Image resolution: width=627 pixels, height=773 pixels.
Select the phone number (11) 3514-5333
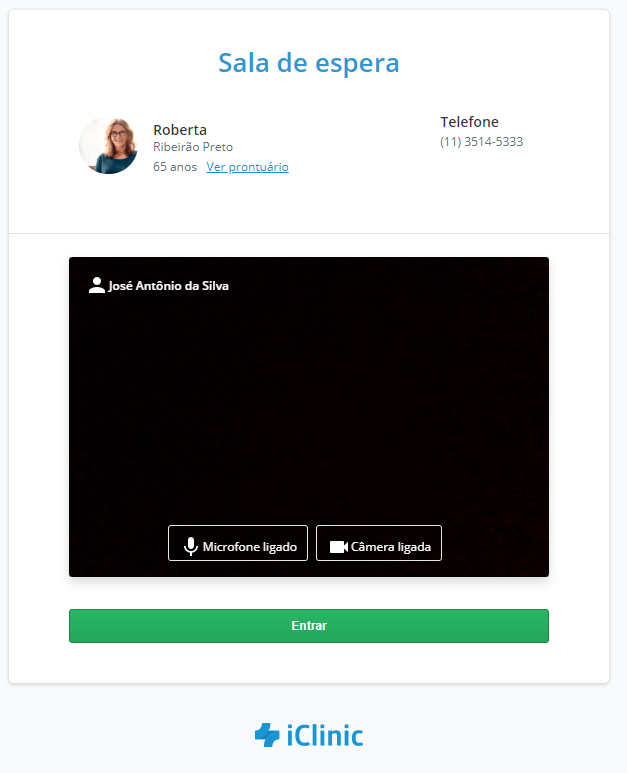click(482, 142)
